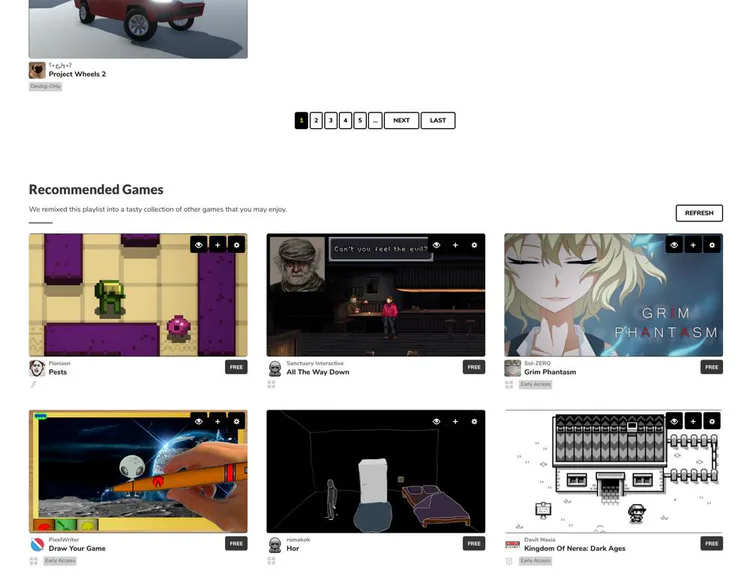Click FREE button for Grim Phantasm
Screen dimensions: 750x580
pyautogui.click(x=712, y=367)
